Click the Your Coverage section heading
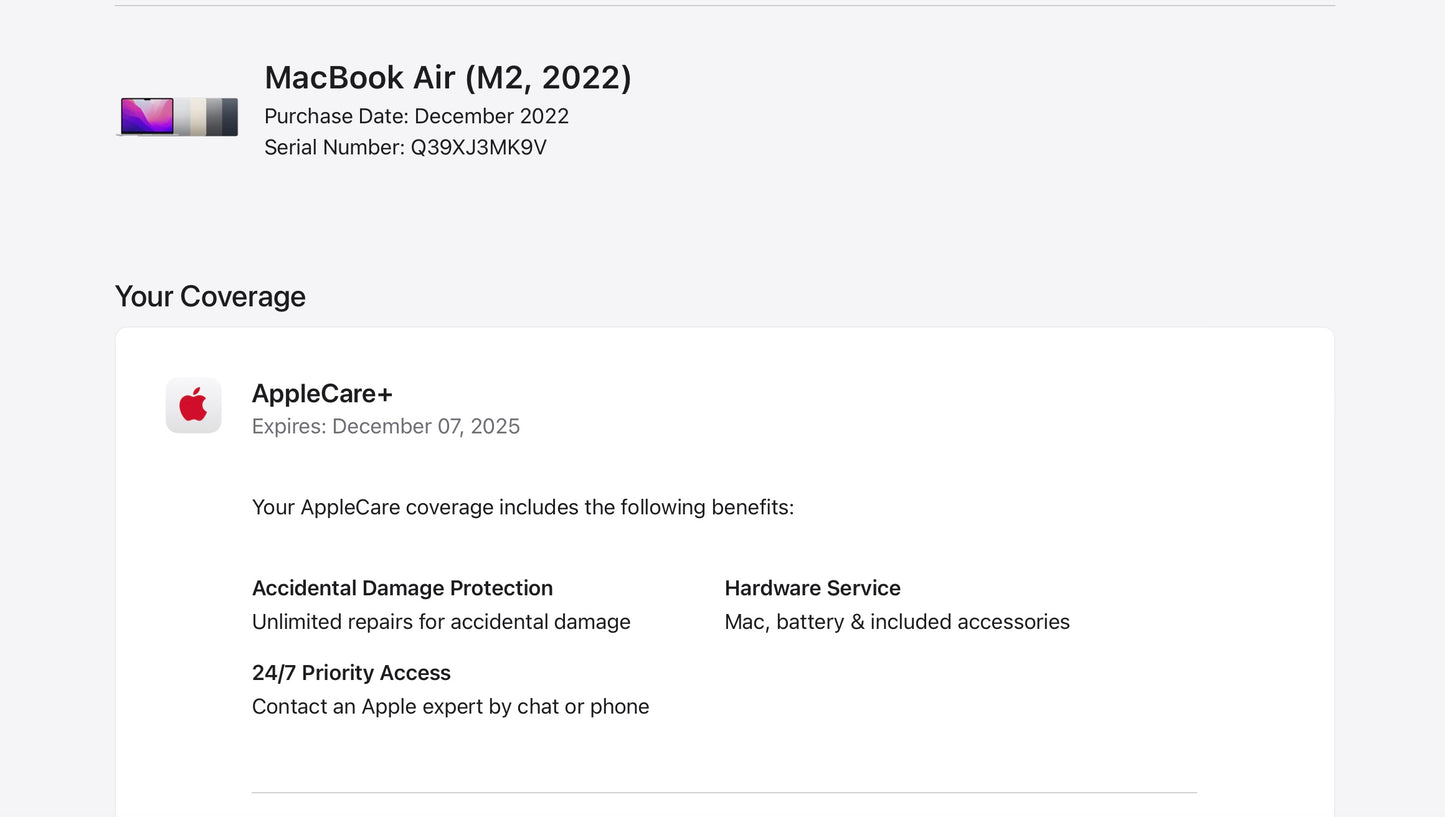Image resolution: width=1445 pixels, height=817 pixels. 210,296
